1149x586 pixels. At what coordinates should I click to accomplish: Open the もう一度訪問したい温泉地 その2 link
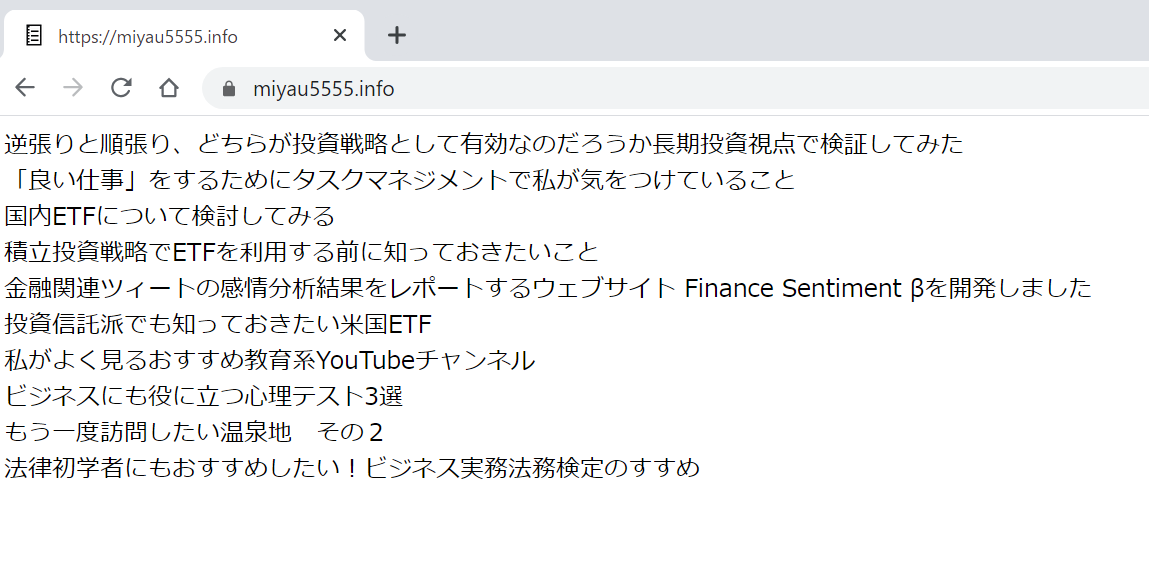pos(193,431)
